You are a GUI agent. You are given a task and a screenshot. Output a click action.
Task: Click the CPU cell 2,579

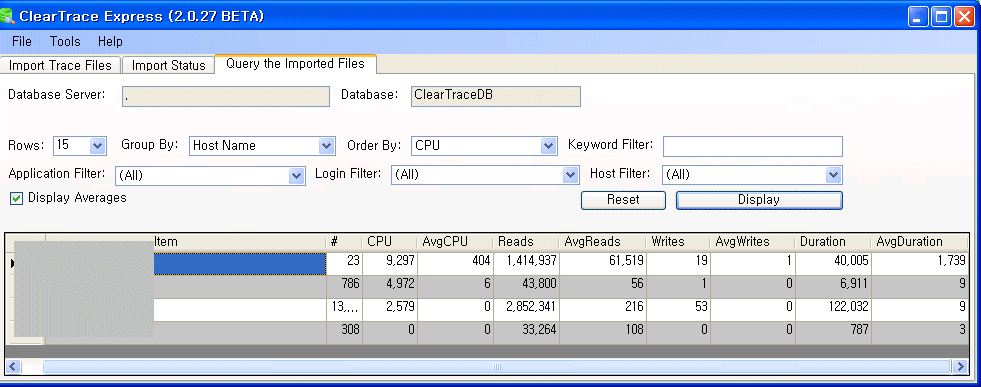pos(389,309)
